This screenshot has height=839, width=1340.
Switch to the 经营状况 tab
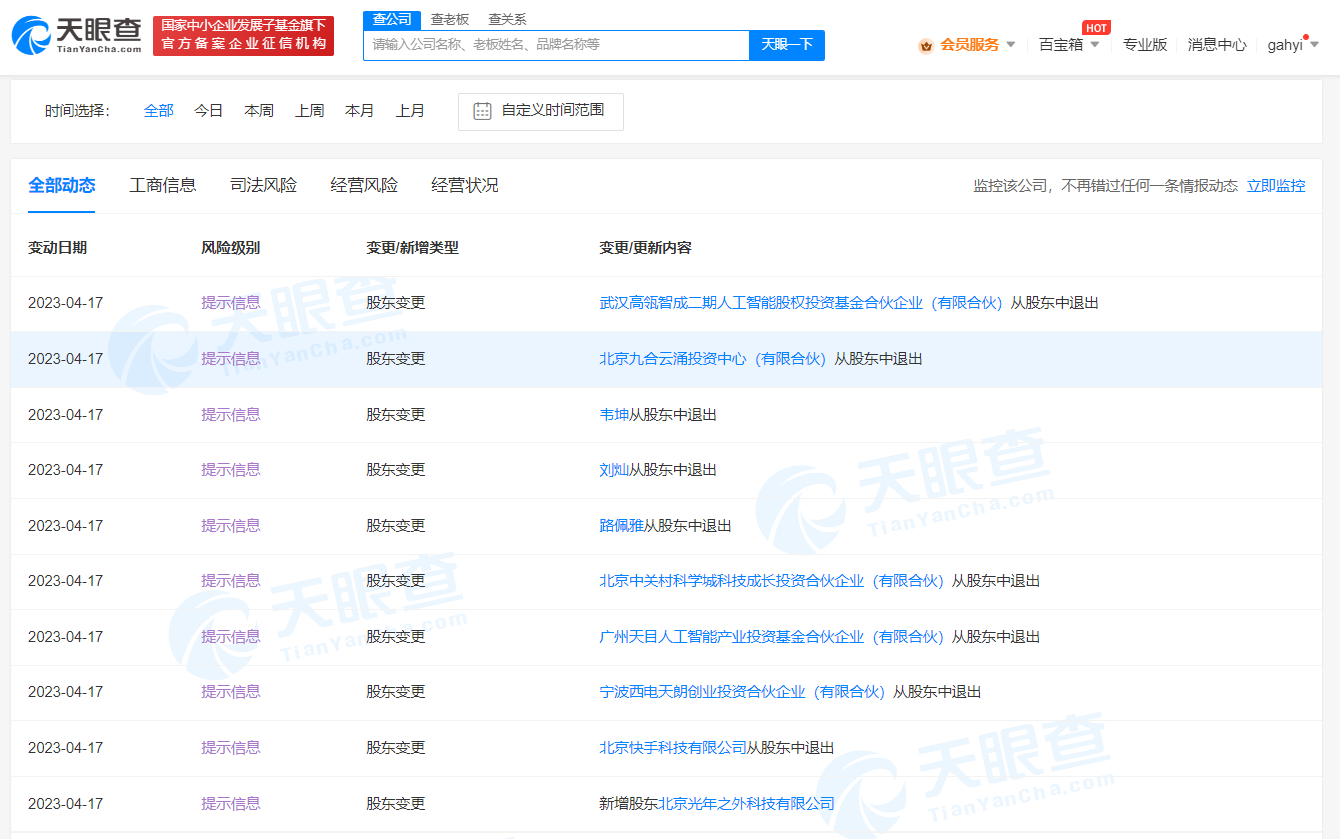click(x=465, y=185)
